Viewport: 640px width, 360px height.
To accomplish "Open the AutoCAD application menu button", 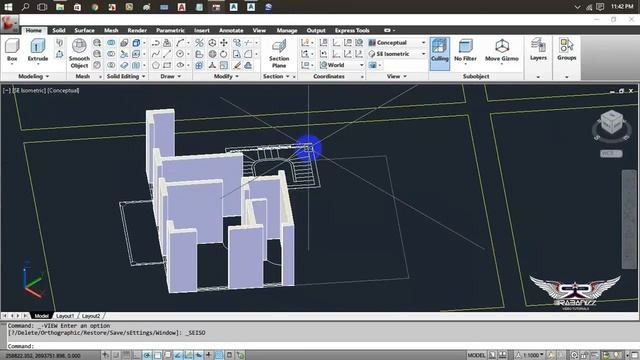I will pyautogui.click(x=9, y=23).
